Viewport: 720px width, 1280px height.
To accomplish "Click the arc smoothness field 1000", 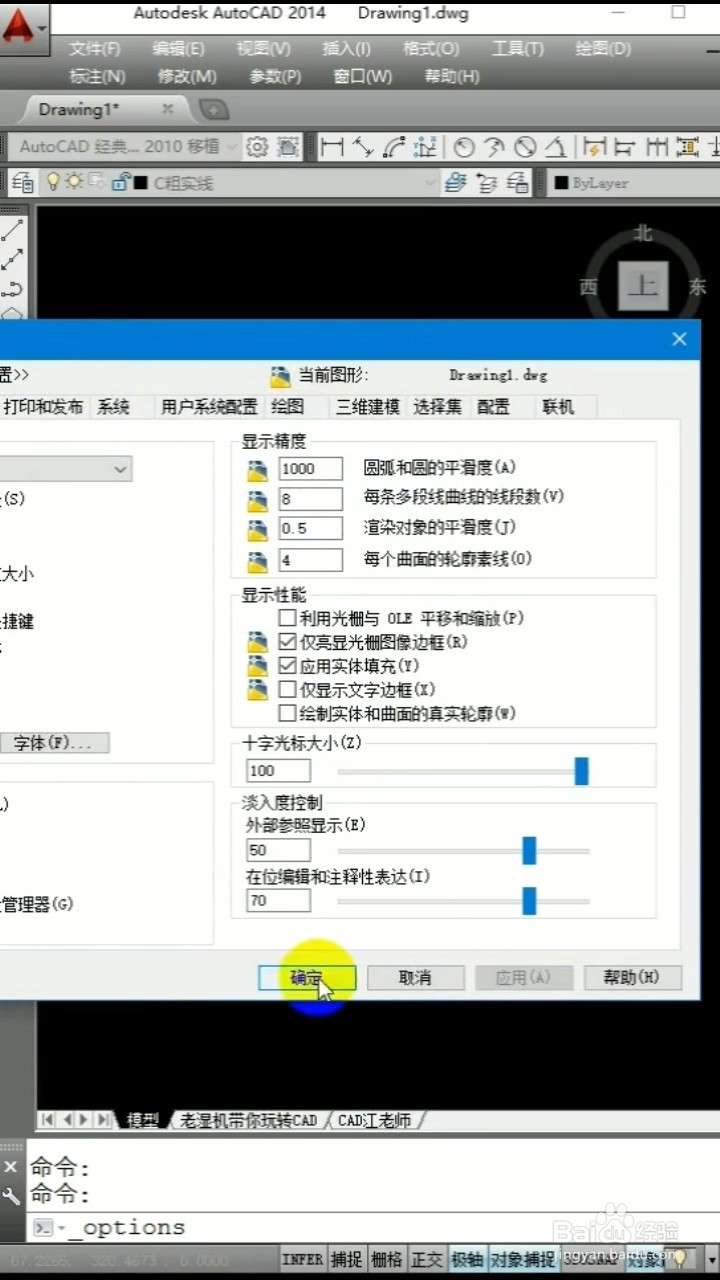I will (x=311, y=468).
